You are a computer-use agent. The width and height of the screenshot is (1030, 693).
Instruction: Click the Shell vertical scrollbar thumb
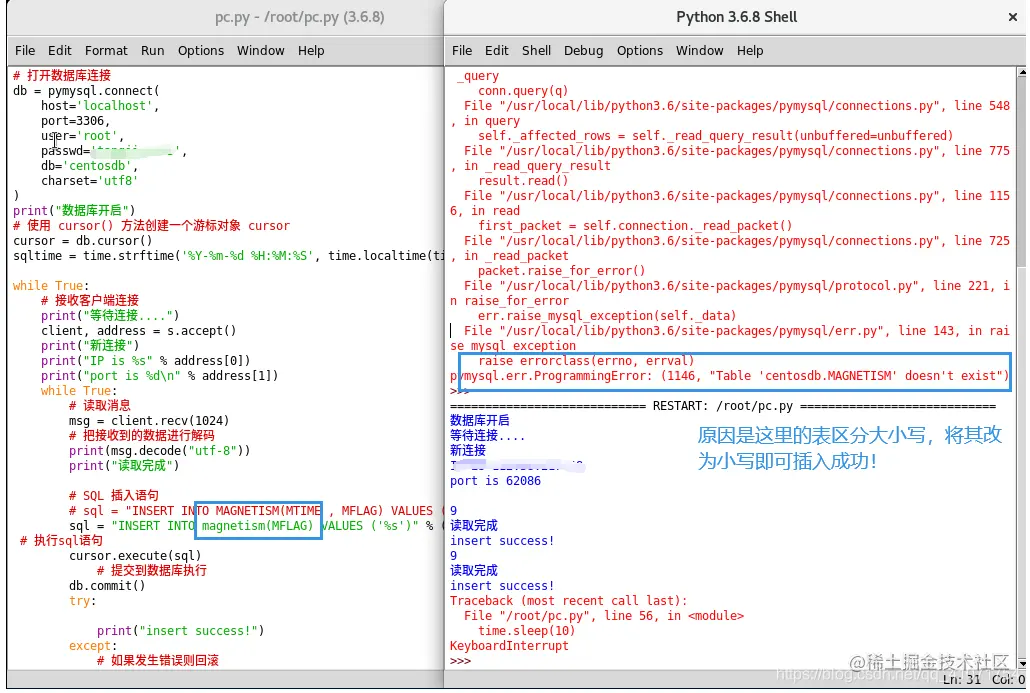1021,171
